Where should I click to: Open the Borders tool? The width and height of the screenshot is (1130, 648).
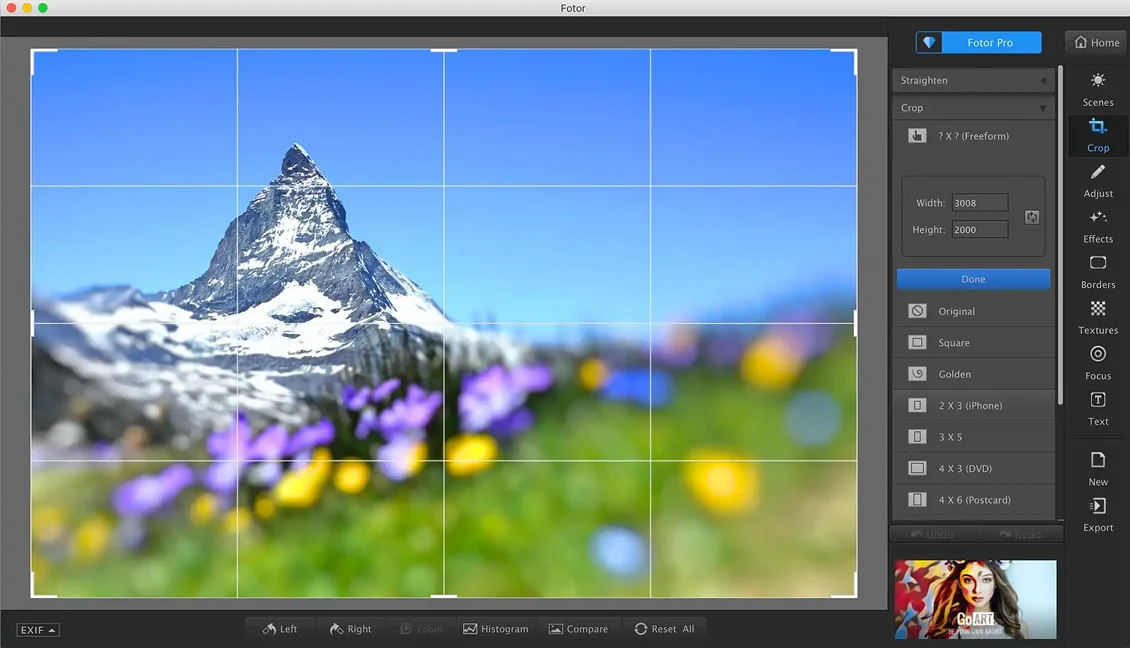pyautogui.click(x=1098, y=272)
